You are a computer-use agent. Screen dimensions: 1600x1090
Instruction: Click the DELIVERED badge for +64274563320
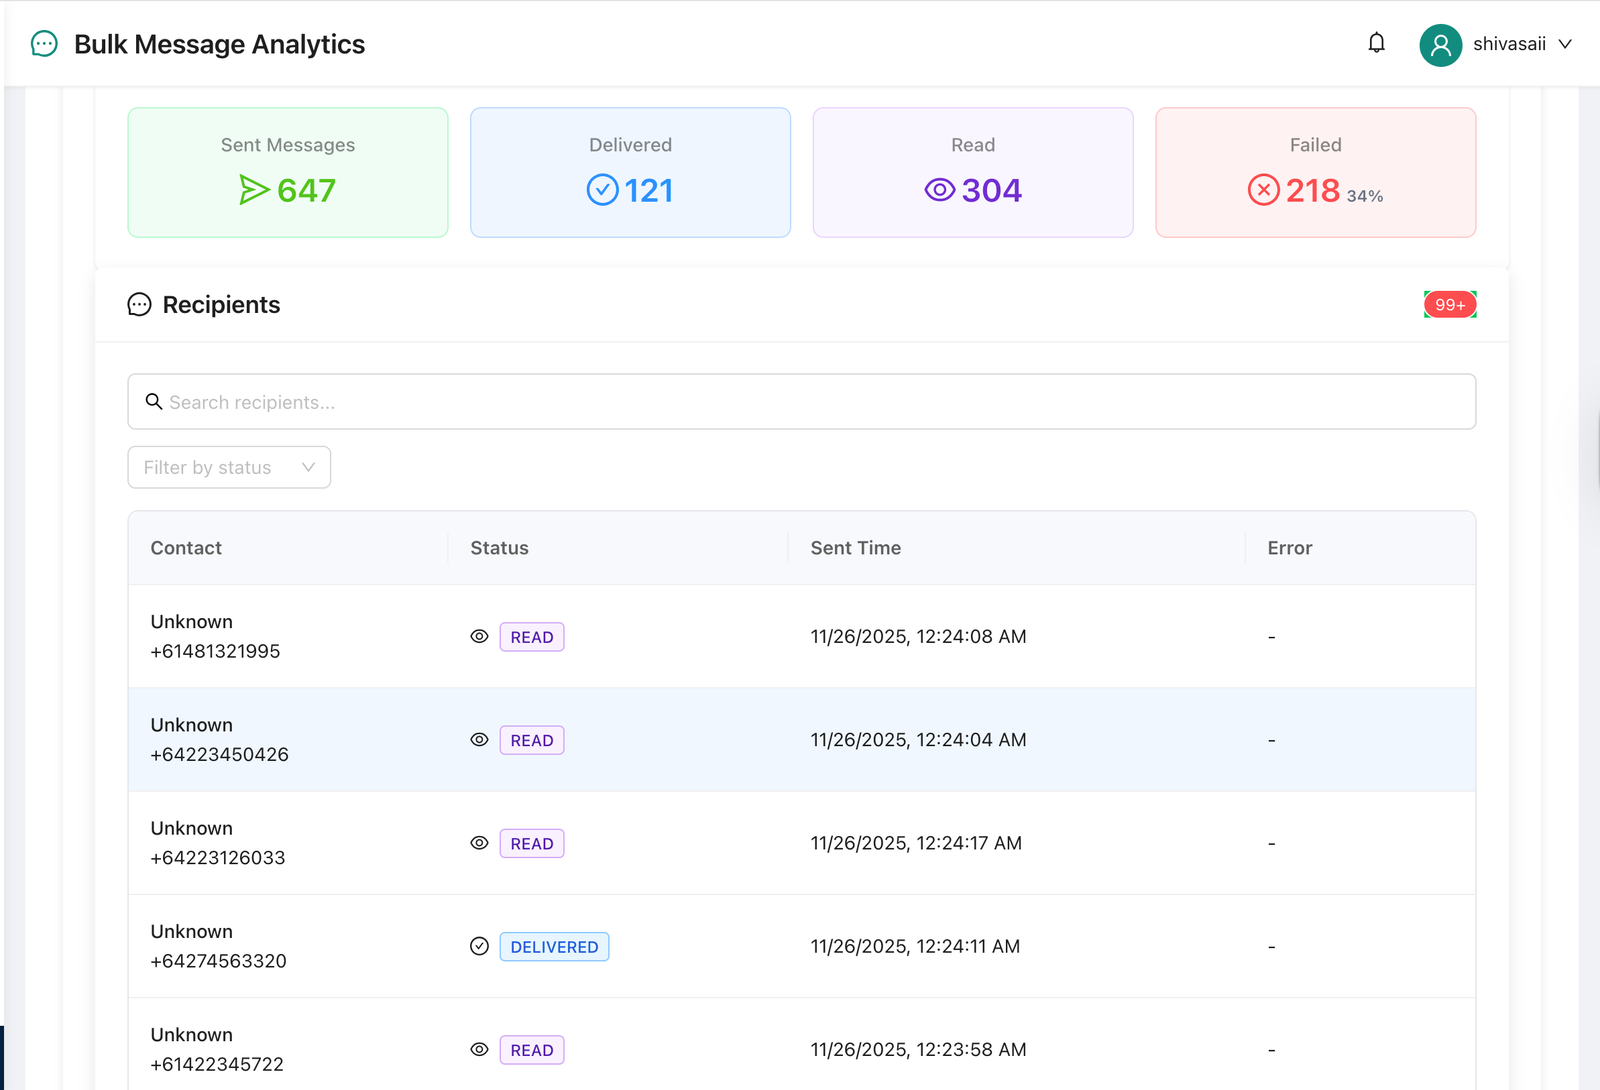coord(554,947)
